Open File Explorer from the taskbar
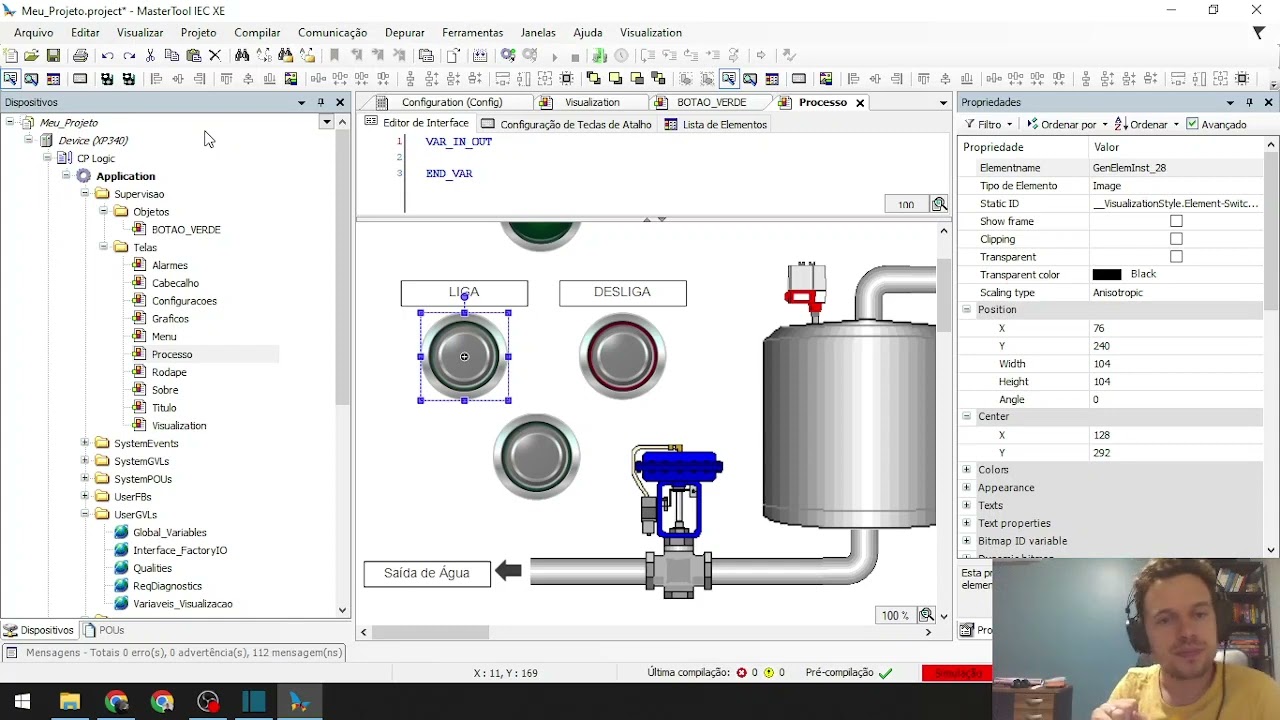This screenshot has width=1280, height=720. (70, 702)
